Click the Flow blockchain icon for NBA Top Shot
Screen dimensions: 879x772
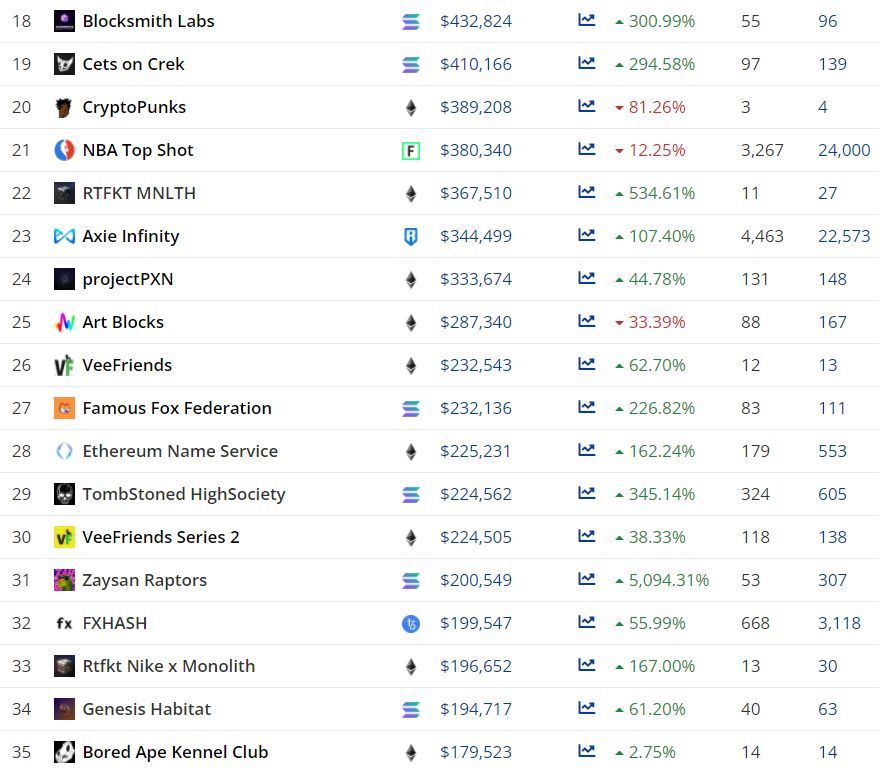coord(411,151)
